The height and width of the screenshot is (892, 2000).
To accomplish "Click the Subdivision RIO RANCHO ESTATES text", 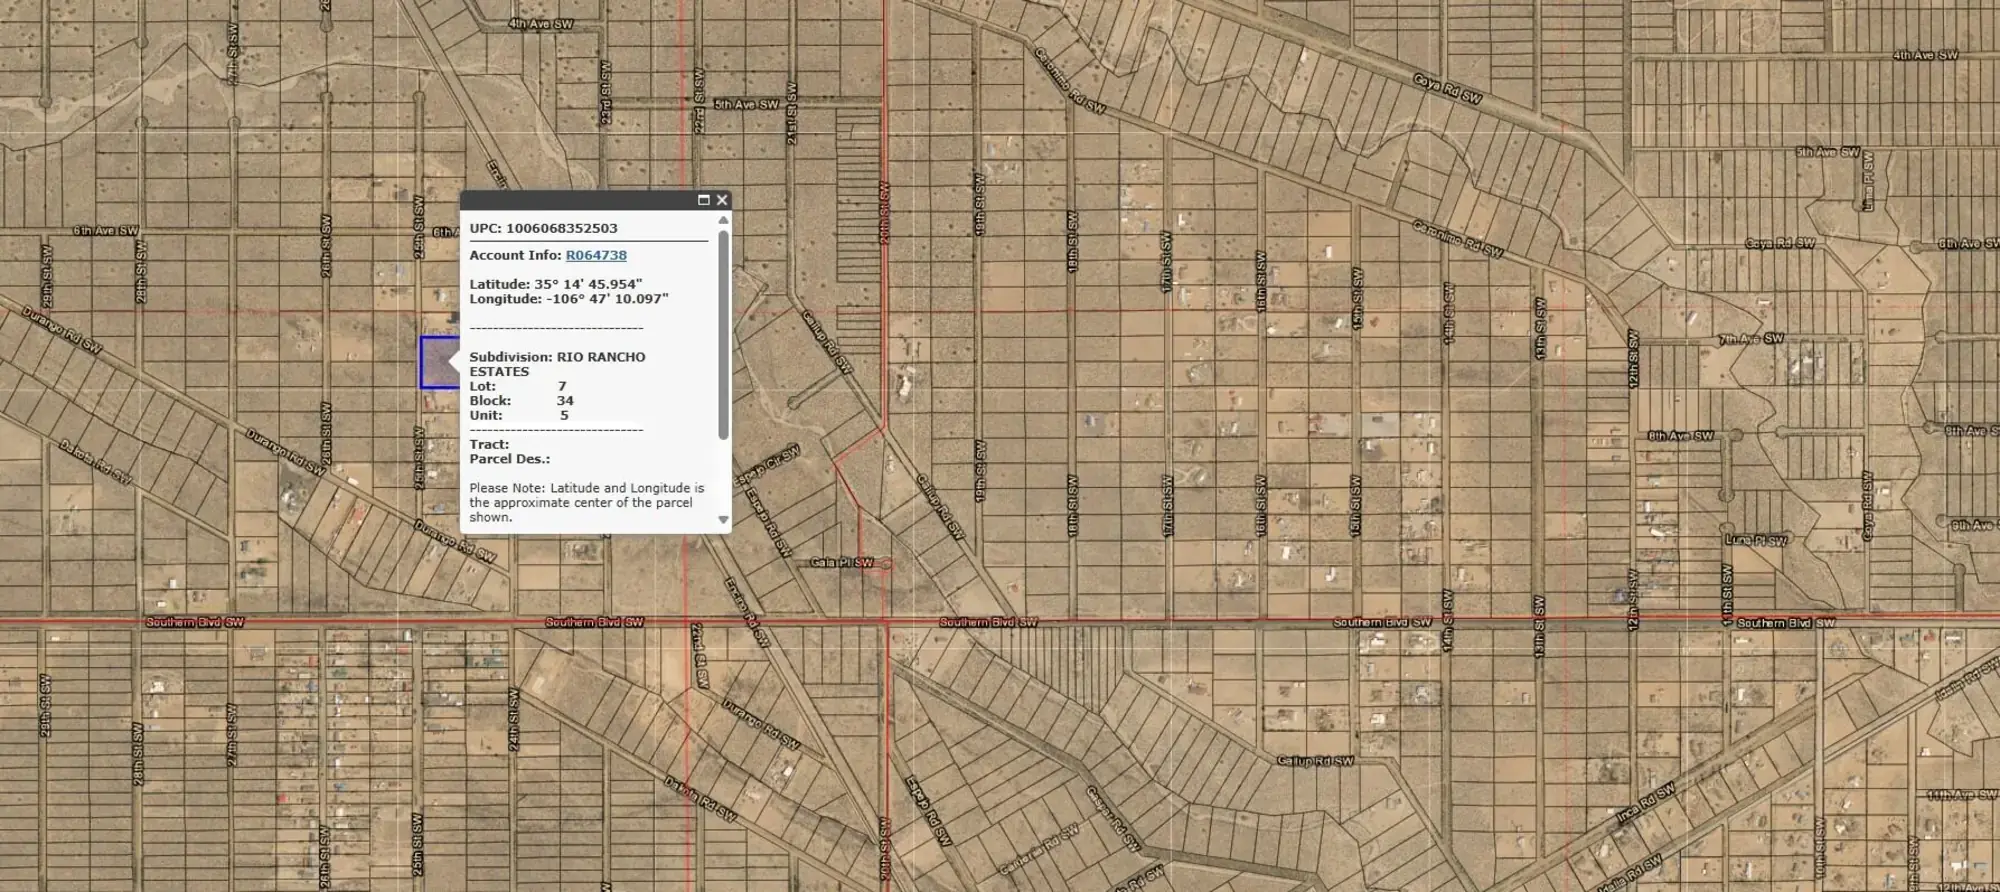I will click(557, 364).
